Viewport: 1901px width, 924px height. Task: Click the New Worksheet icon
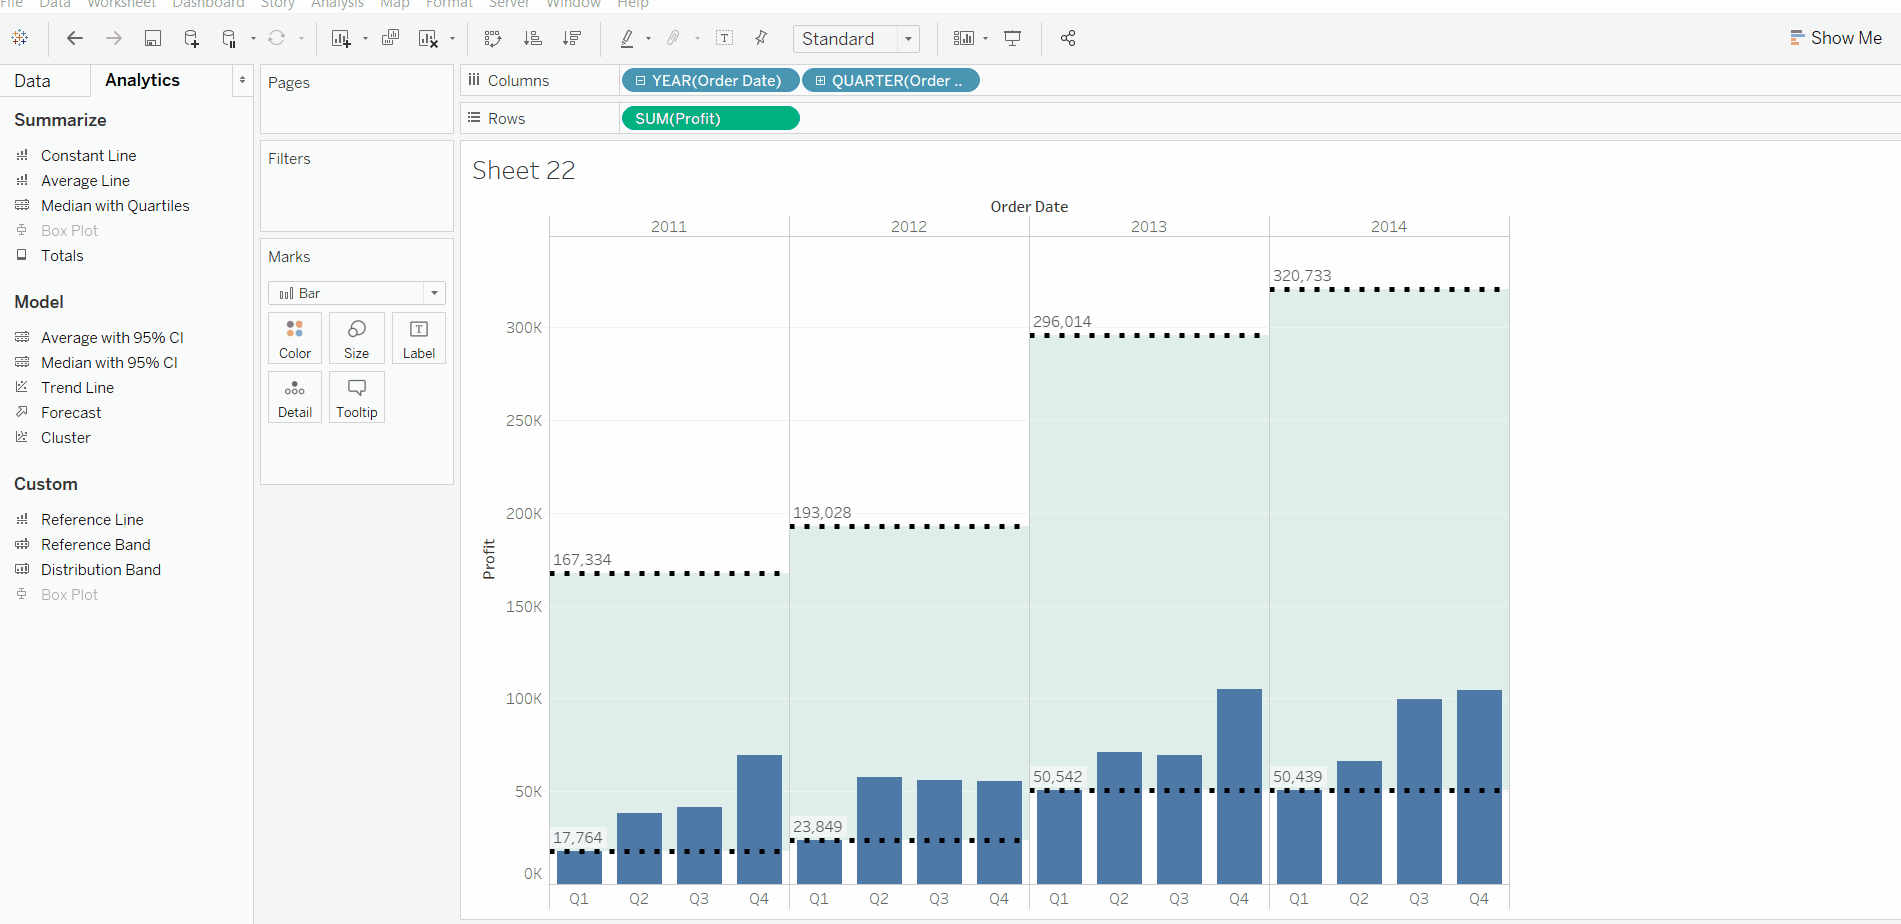pyautogui.click(x=341, y=38)
